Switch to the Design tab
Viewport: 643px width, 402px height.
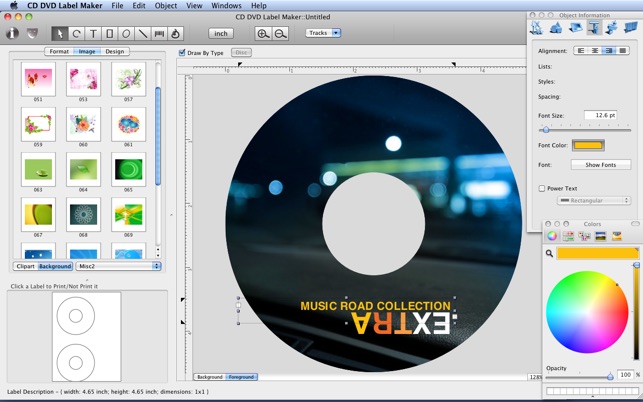pyautogui.click(x=115, y=51)
